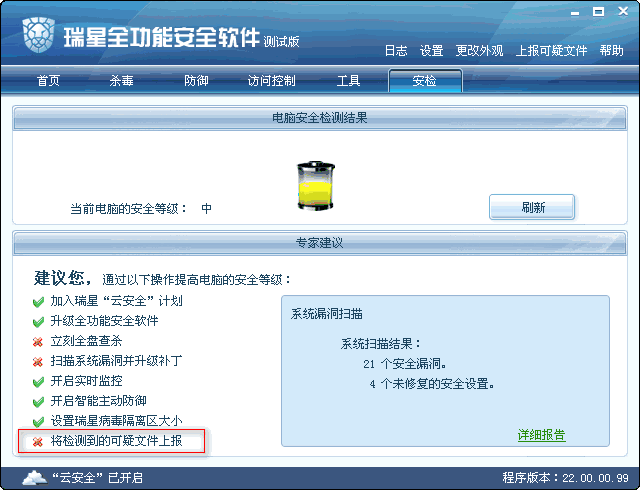The width and height of the screenshot is (640, 490).
Task: Close the Rising security window
Action: [x=623, y=11]
